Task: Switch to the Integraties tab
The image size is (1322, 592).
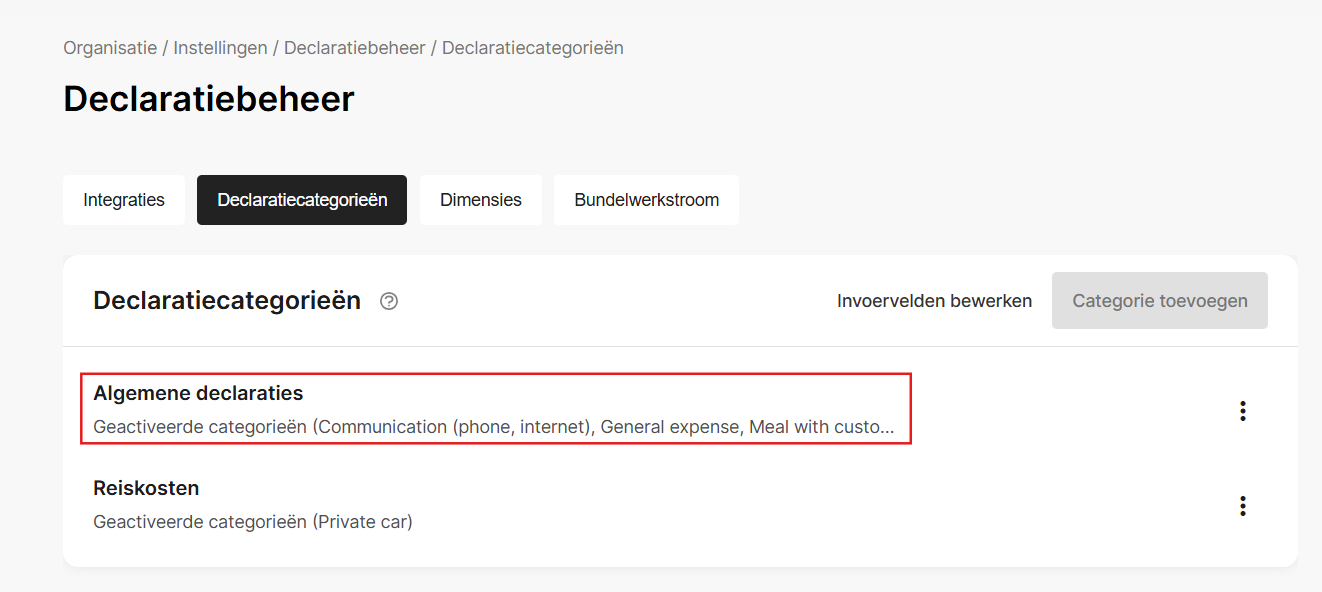Action: (x=124, y=200)
